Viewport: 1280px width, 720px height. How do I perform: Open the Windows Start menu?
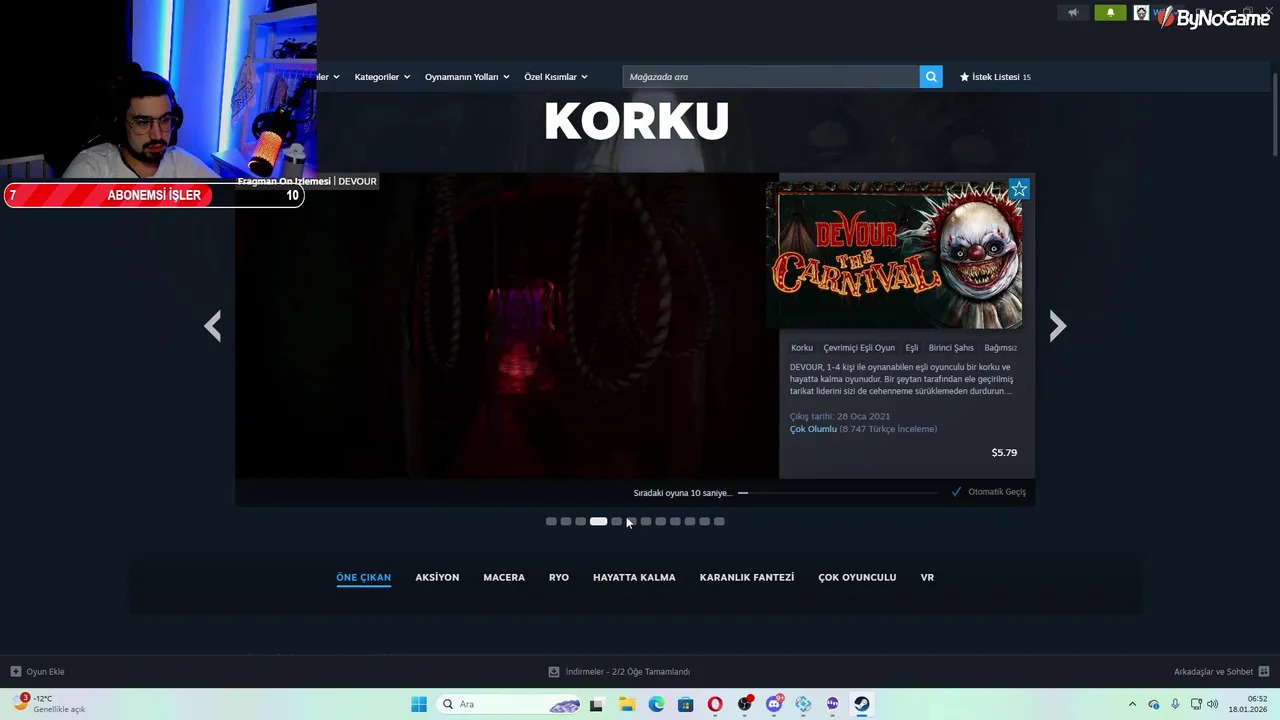[419, 704]
